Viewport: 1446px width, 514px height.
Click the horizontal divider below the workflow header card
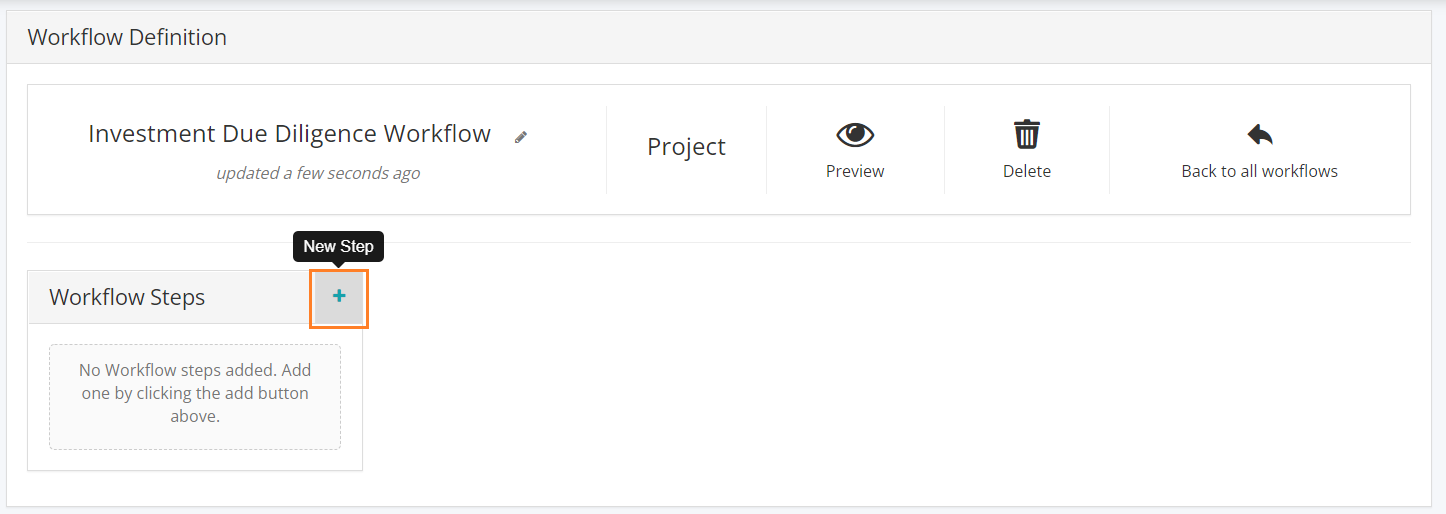point(719,242)
